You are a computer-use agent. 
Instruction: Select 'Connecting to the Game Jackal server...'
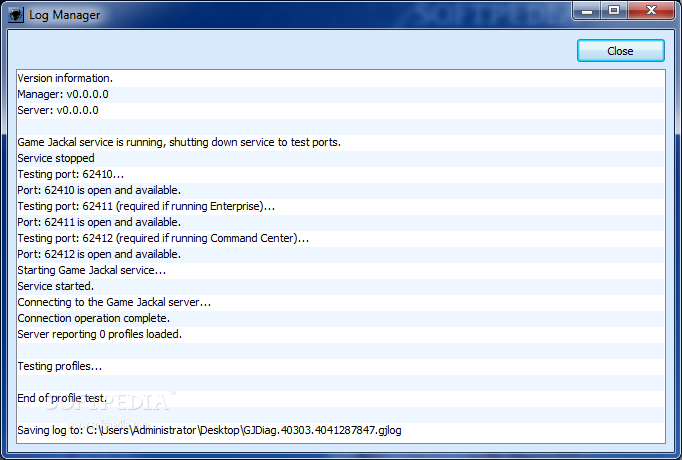pos(341,302)
